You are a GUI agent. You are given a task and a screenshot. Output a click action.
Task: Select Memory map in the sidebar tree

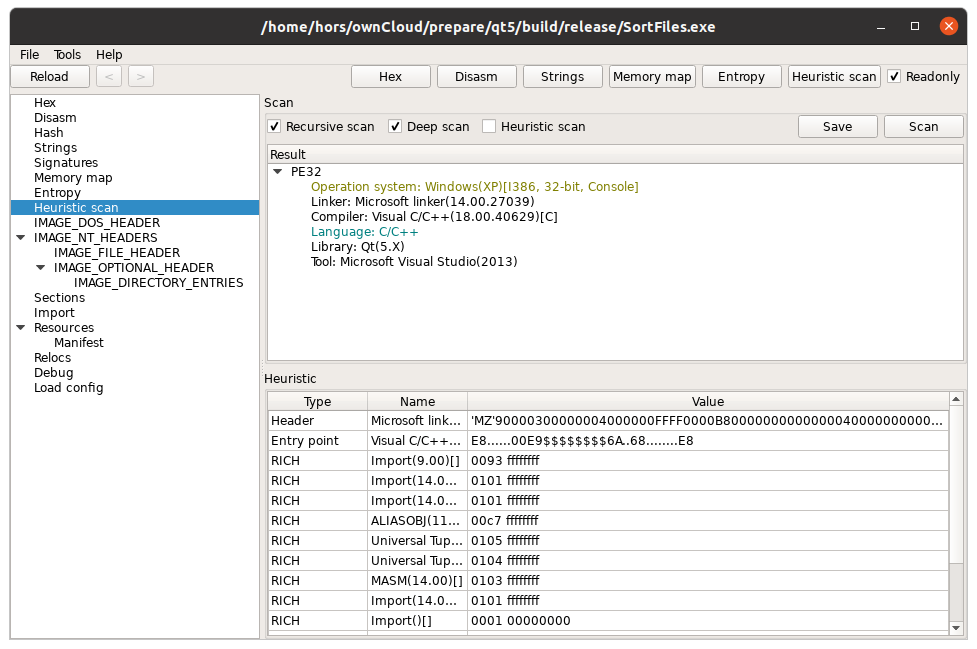[73, 178]
